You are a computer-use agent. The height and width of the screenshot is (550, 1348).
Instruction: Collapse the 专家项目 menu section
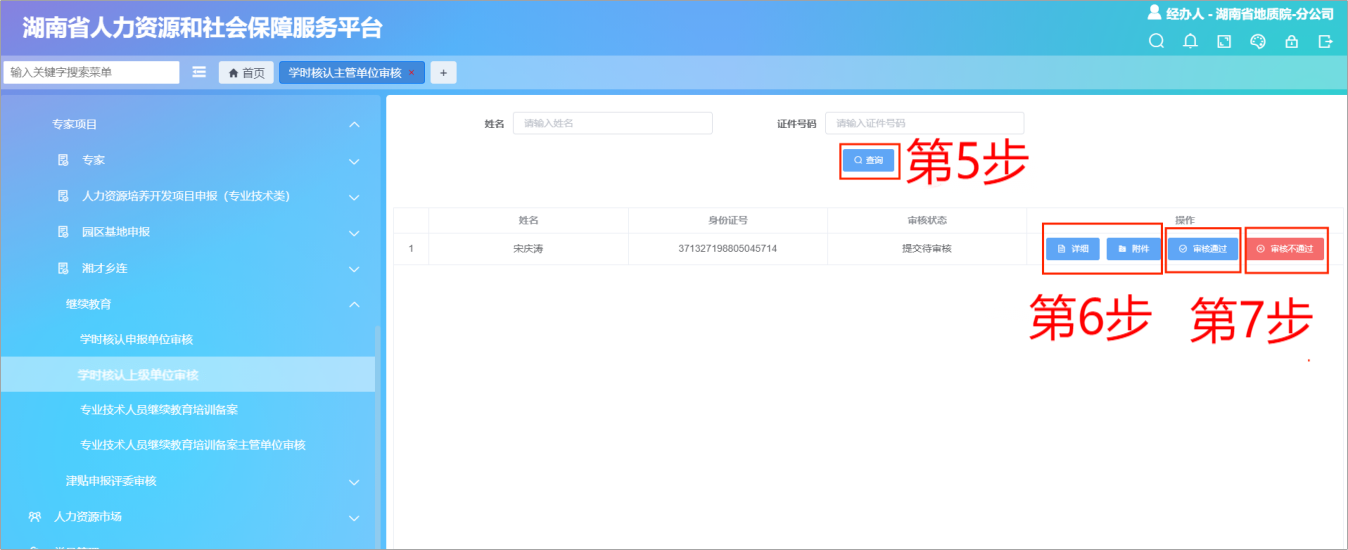353,124
